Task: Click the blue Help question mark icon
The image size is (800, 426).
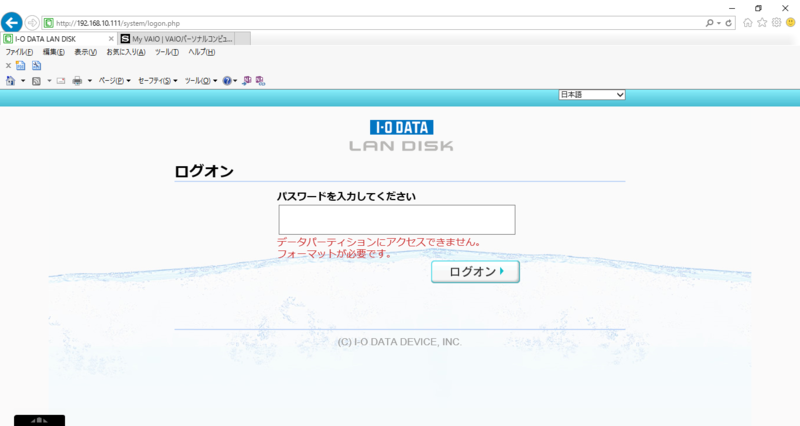Action: click(227, 81)
